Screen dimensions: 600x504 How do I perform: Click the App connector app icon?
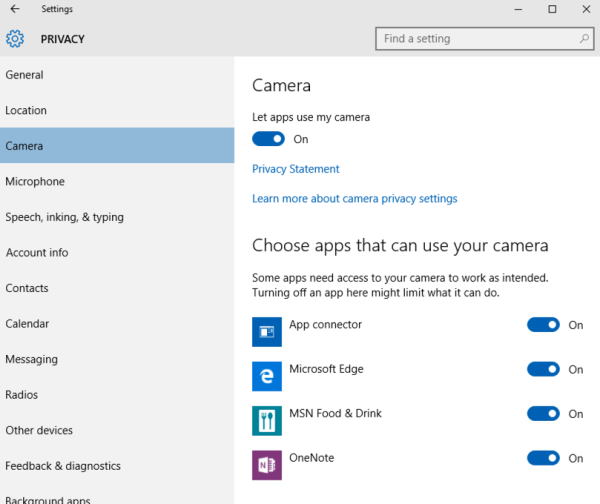(267, 332)
